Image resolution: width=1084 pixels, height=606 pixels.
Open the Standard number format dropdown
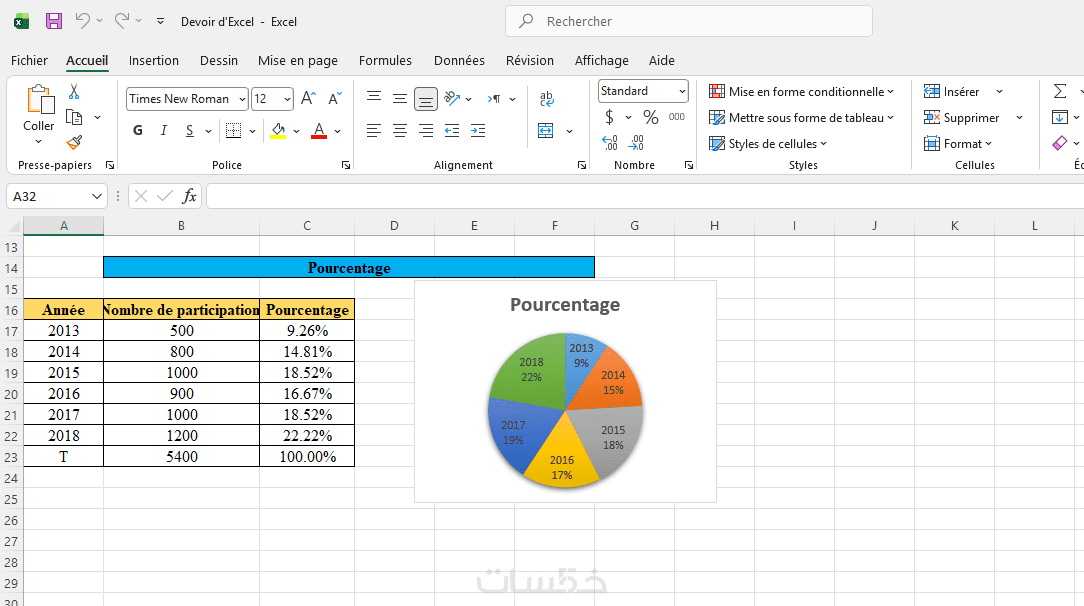682,91
